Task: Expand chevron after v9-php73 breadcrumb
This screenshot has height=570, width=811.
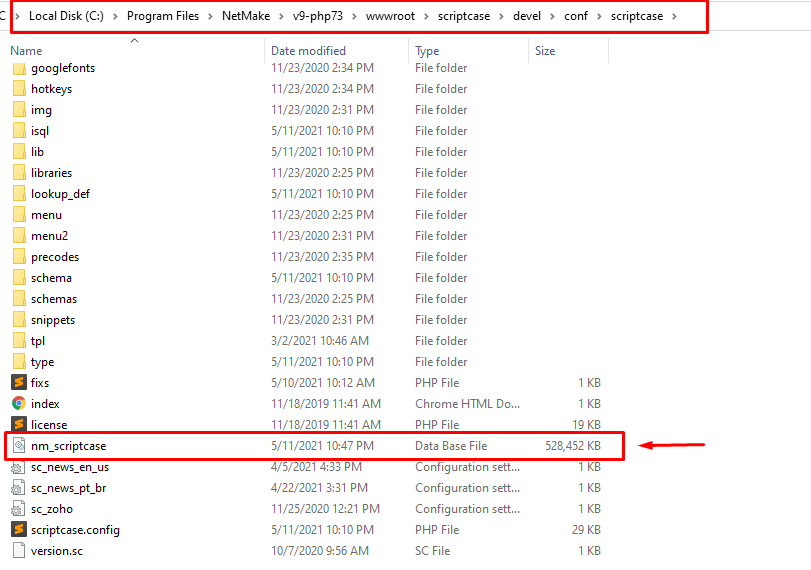Action: point(354,17)
